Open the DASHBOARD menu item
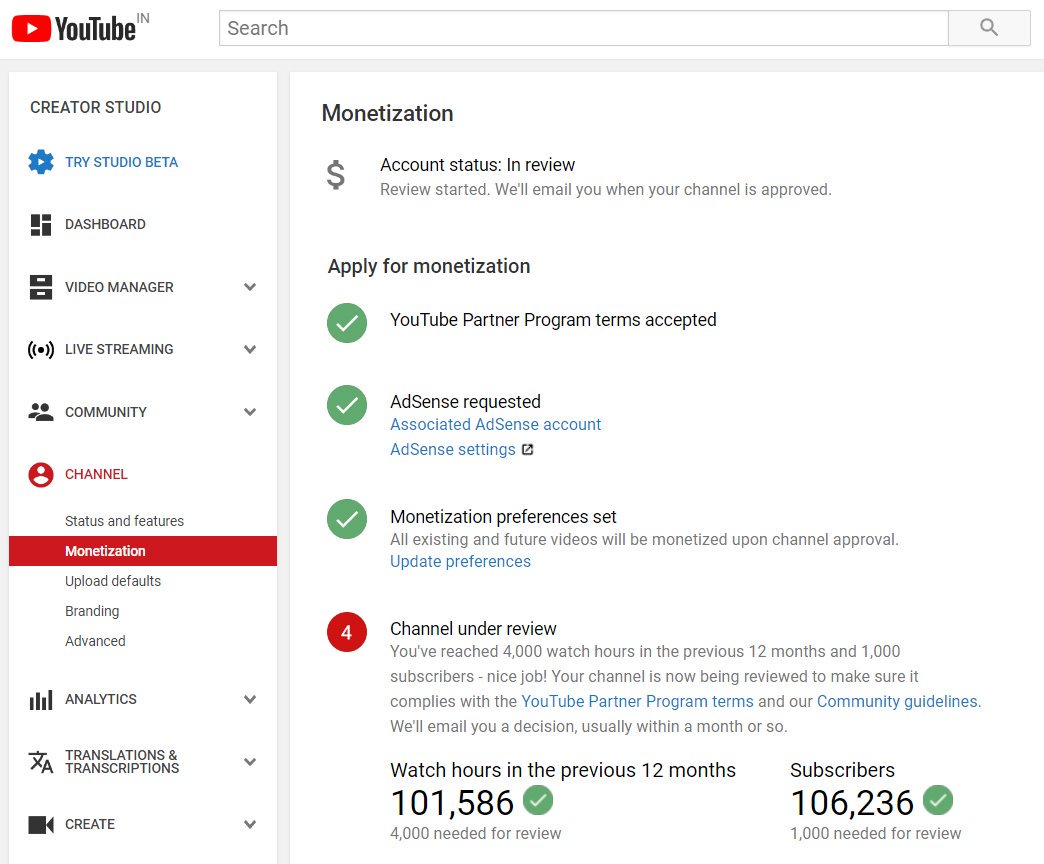This screenshot has width=1044, height=864. point(105,224)
